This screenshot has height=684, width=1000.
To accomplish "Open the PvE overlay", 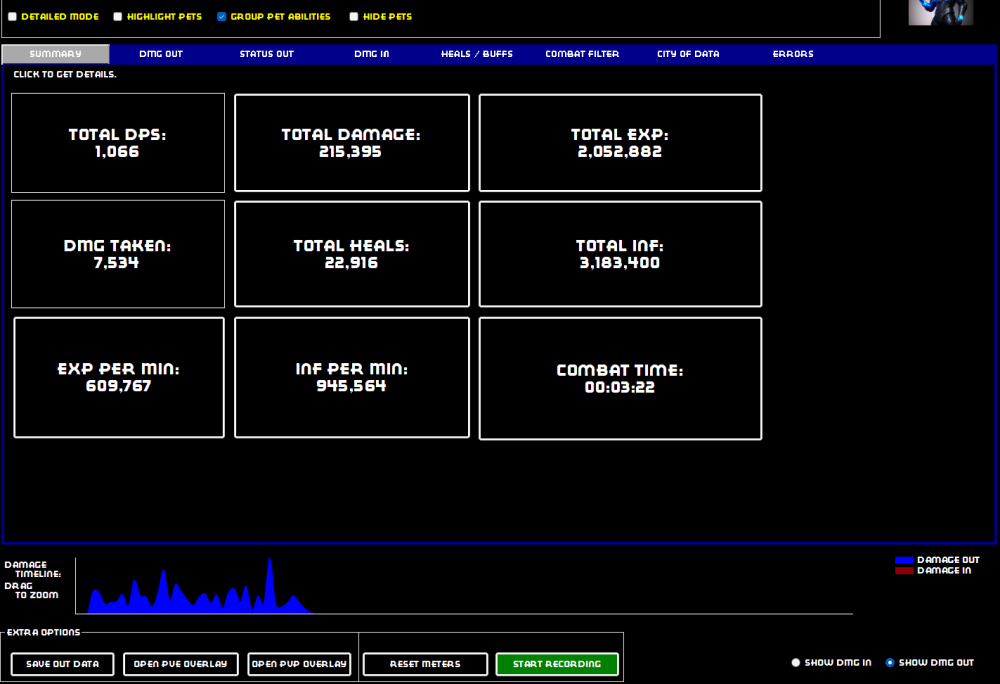I will click(x=181, y=664).
